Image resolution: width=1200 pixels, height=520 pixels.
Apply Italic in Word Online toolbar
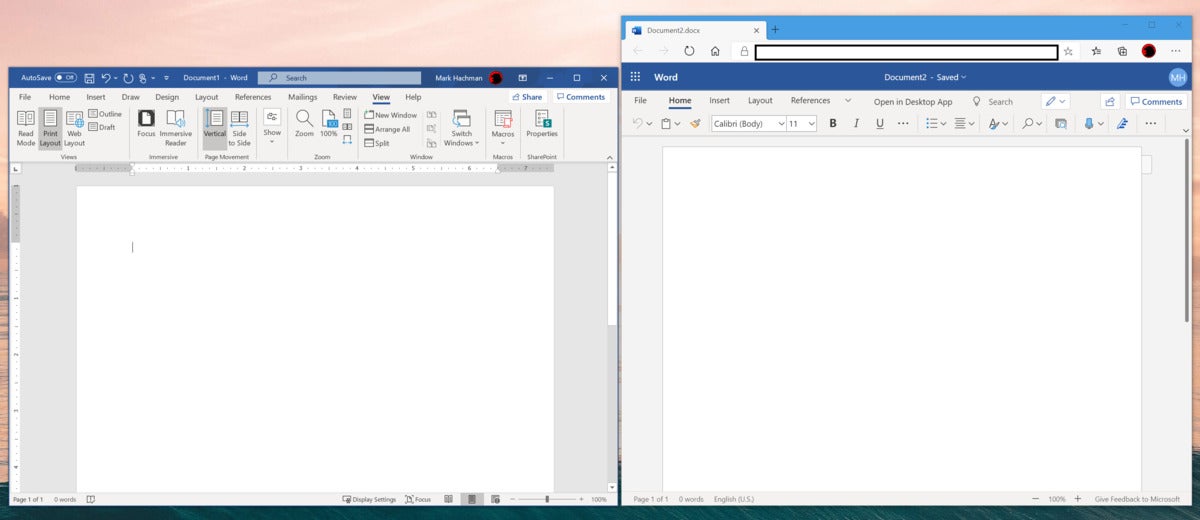click(856, 123)
